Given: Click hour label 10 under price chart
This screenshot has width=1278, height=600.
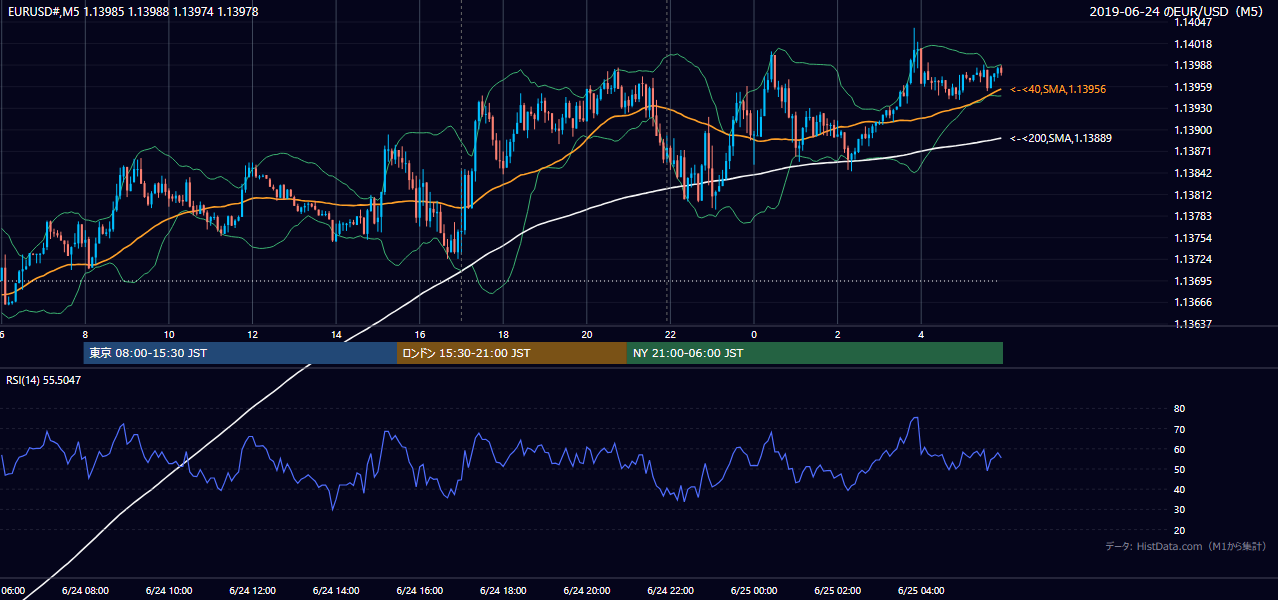Looking at the screenshot, I should pyautogui.click(x=169, y=334).
